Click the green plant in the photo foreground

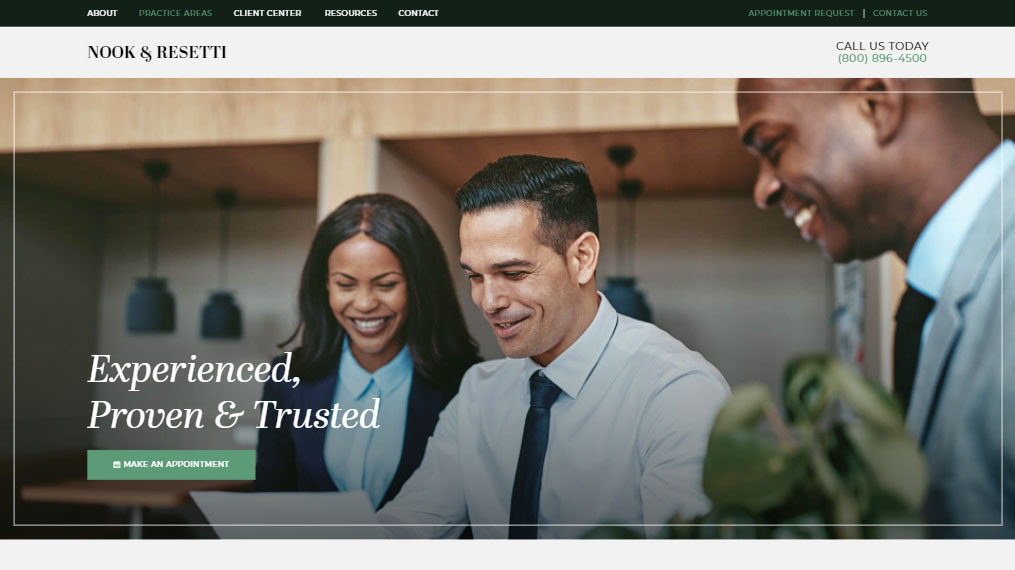pos(809,453)
